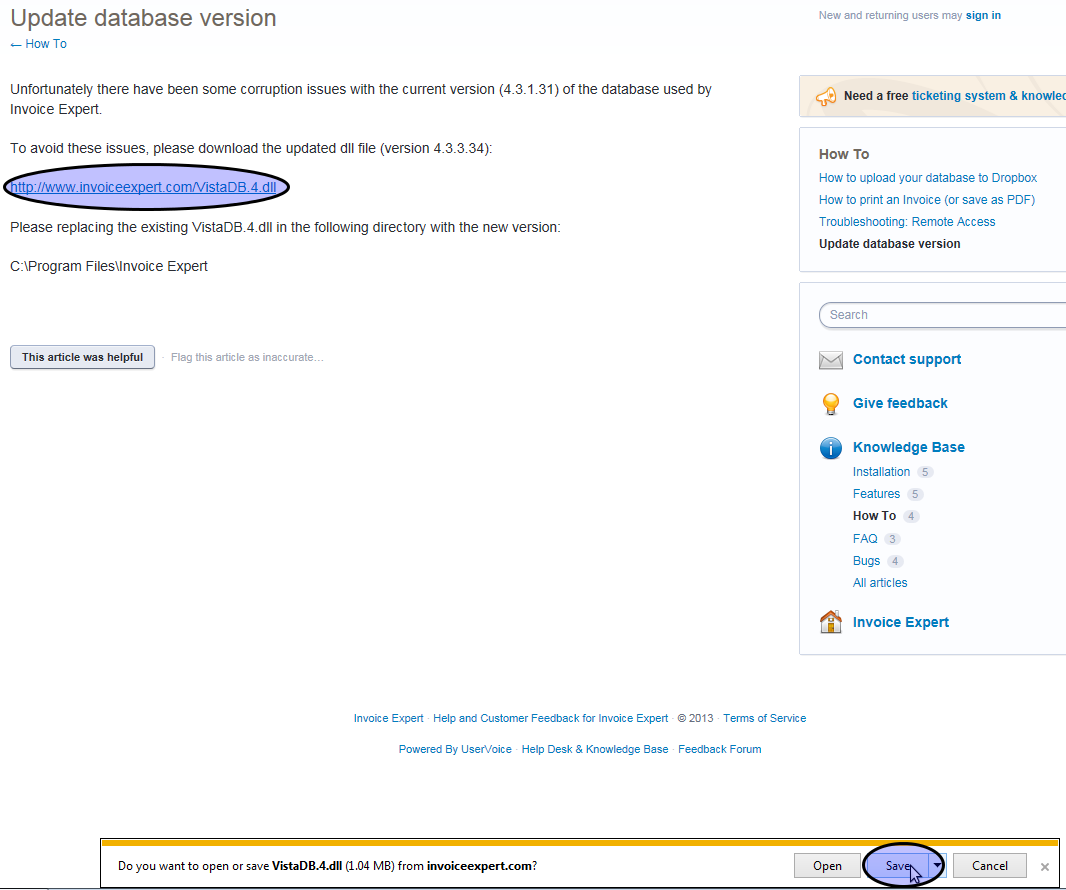The image size is (1066, 890).
Task: Open Feedback Forum link
Action: click(x=719, y=749)
